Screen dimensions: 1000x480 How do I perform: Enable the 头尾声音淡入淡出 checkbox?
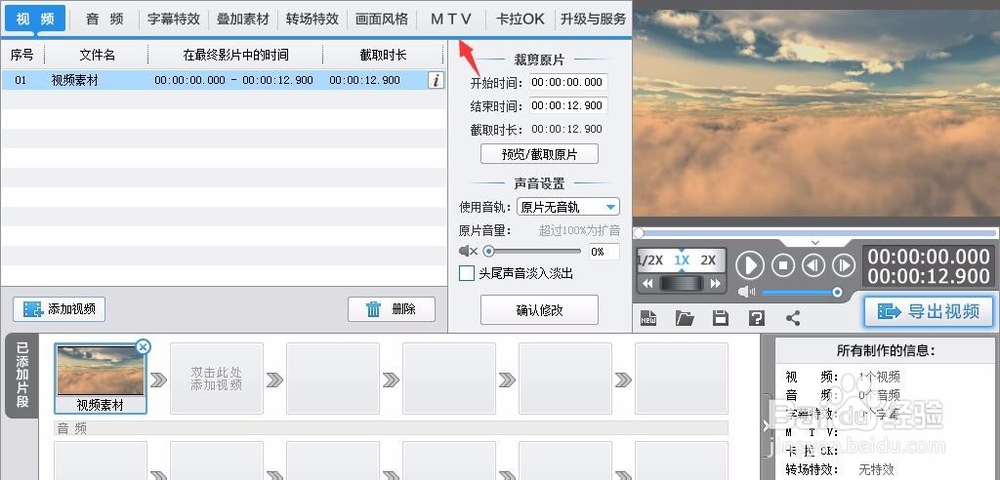(467, 273)
